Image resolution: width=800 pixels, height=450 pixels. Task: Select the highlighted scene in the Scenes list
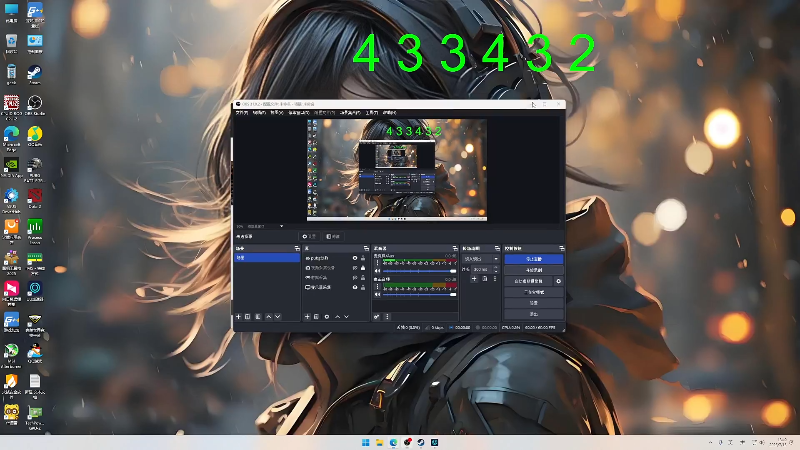tap(267, 258)
